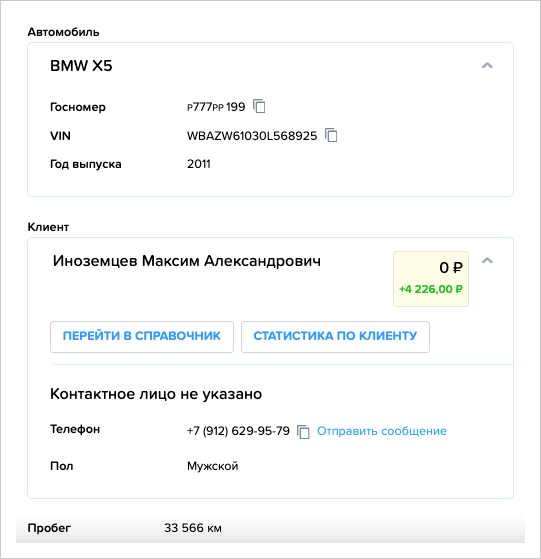
Task: Select the client name Иноземцев Максим Александрович
Action: (187, 261)
